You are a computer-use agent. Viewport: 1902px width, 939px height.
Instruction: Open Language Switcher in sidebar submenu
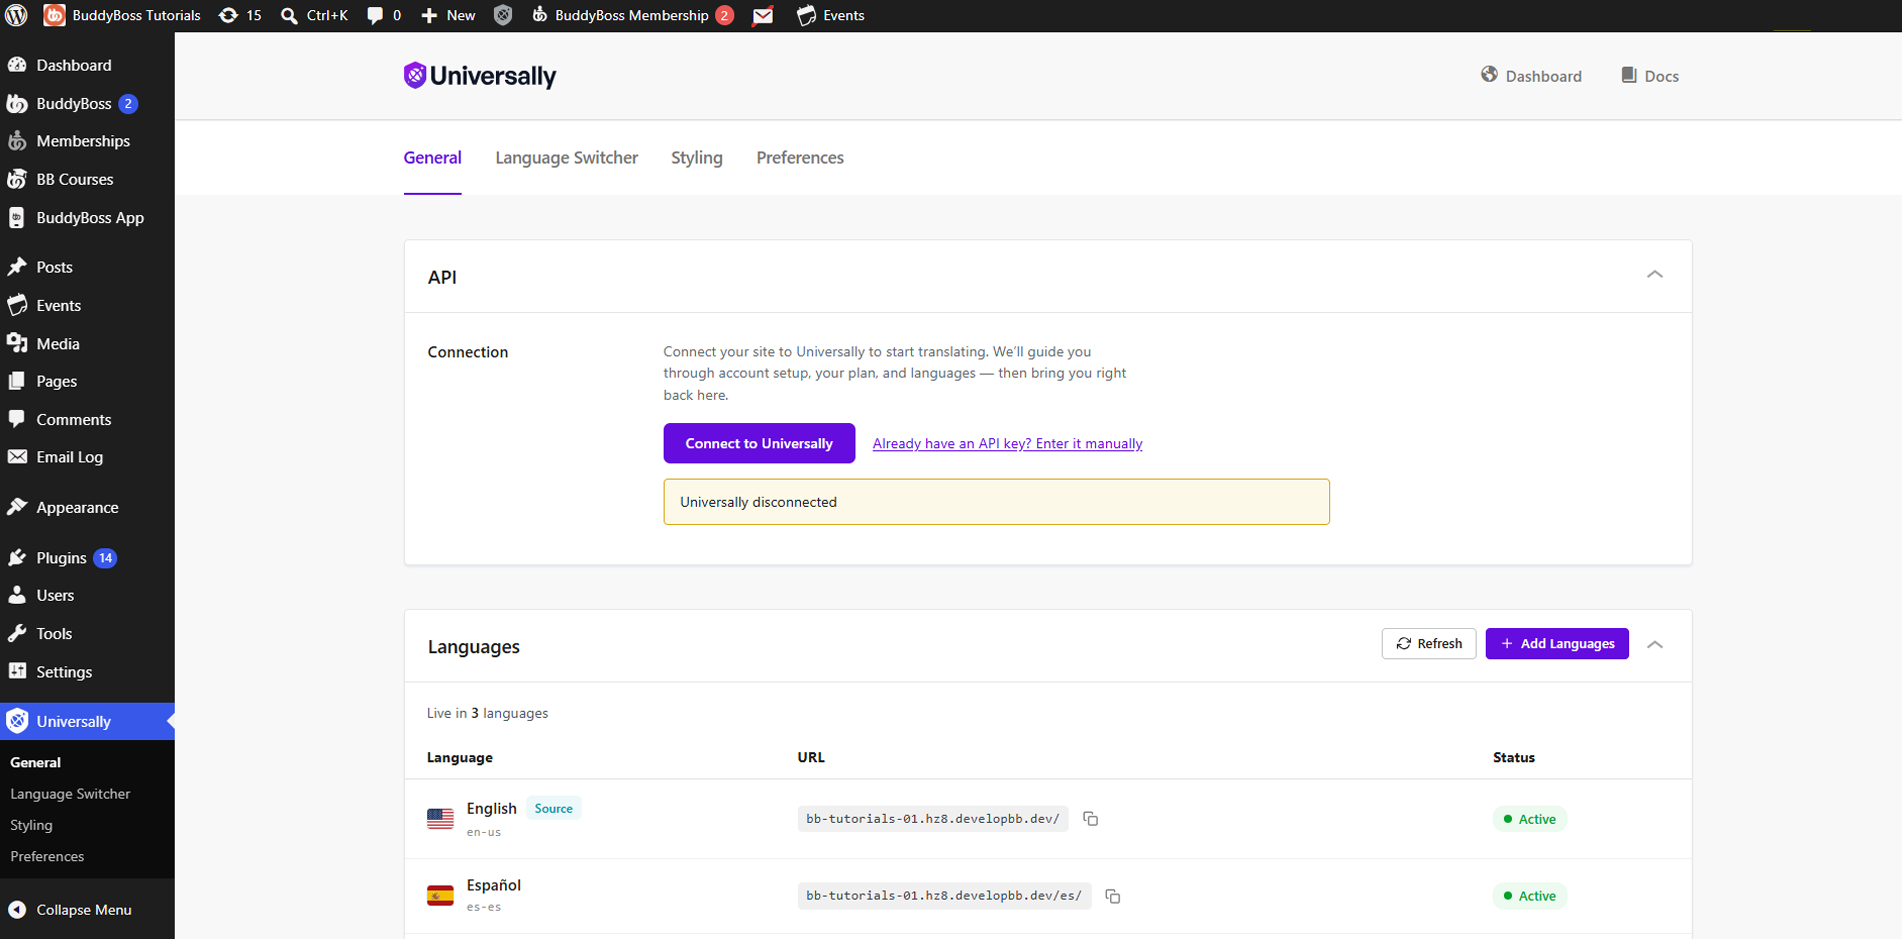click(x=70, y=794)
